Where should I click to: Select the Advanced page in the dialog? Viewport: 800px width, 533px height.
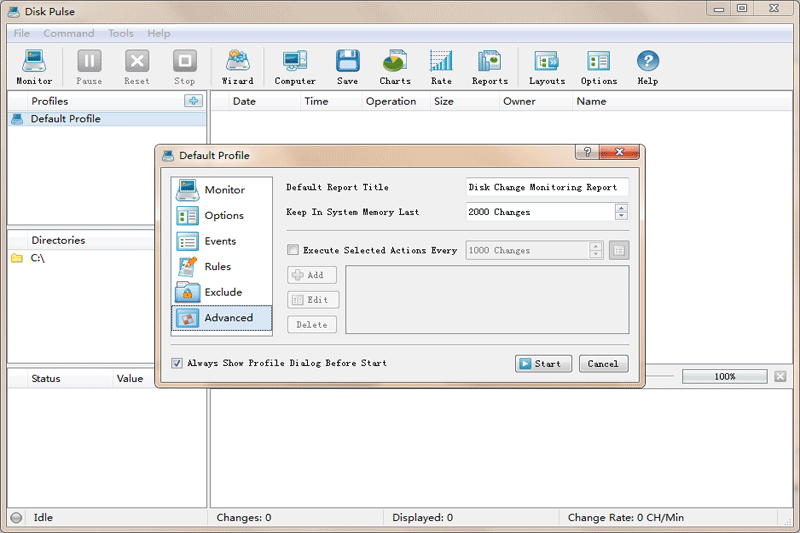(x=222, y=318)
